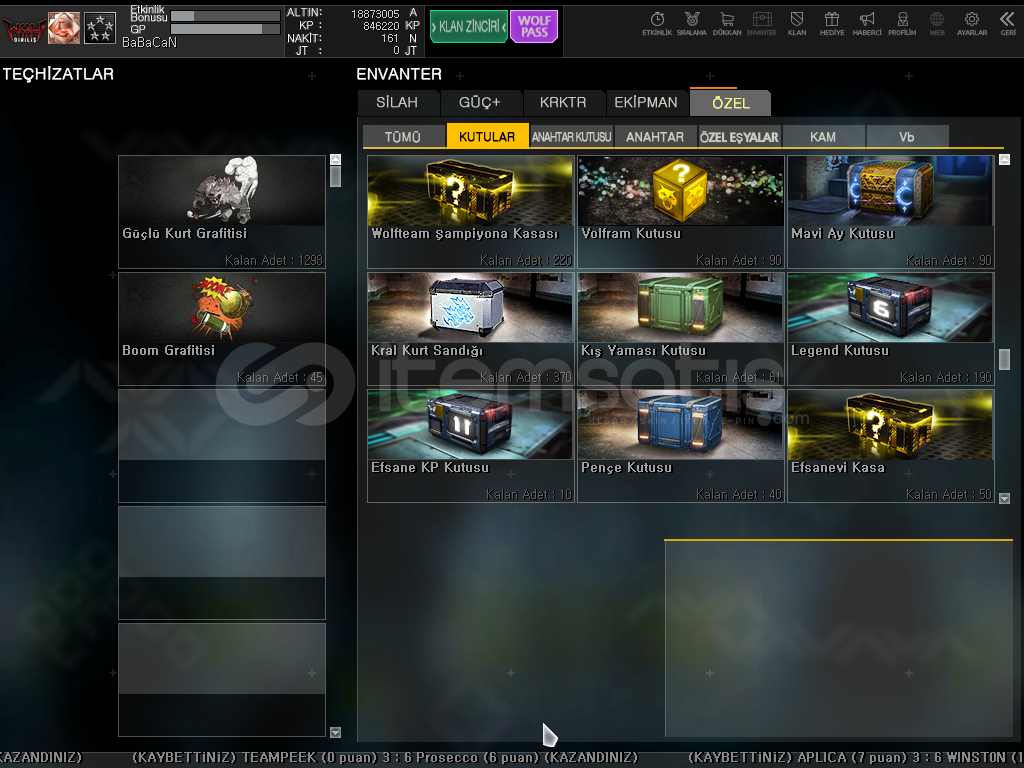Open the KLAN shield icon
The height and width of the screenshot is (768, 1024).
[797, 24]
